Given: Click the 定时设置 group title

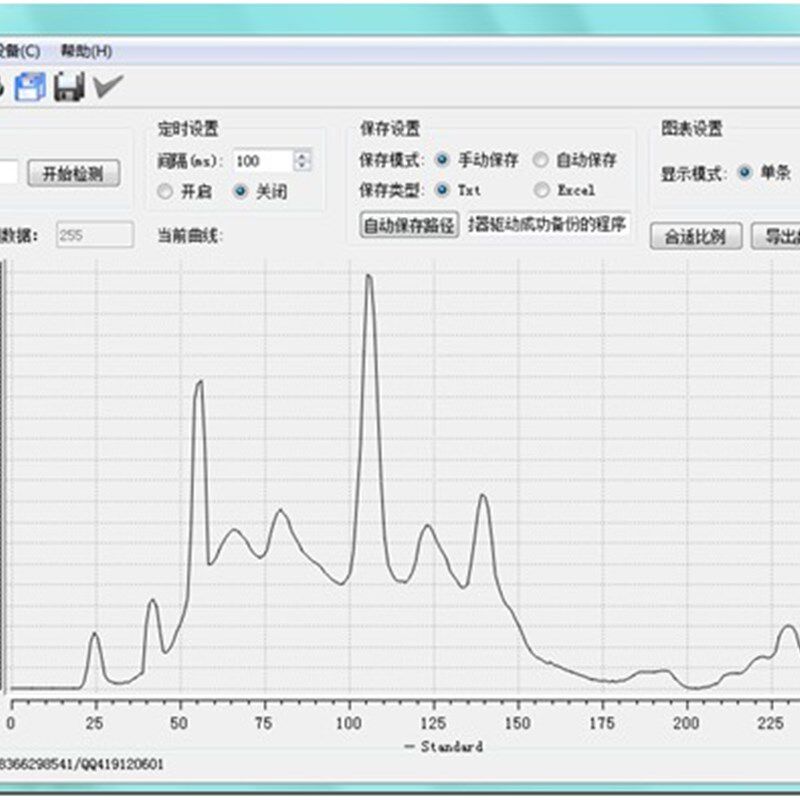Looking at the screenshot, I should click(x=188, y=129).
